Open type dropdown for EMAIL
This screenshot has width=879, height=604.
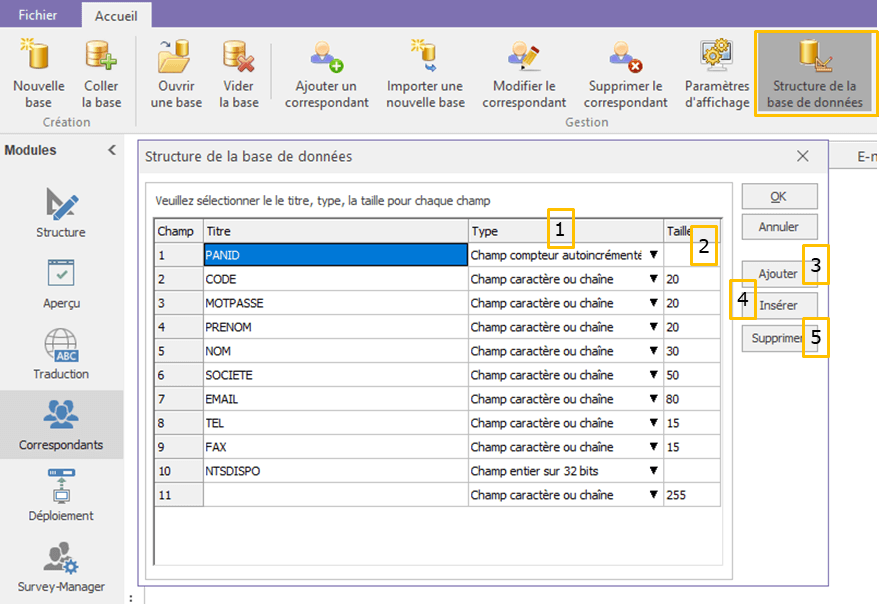654,399
